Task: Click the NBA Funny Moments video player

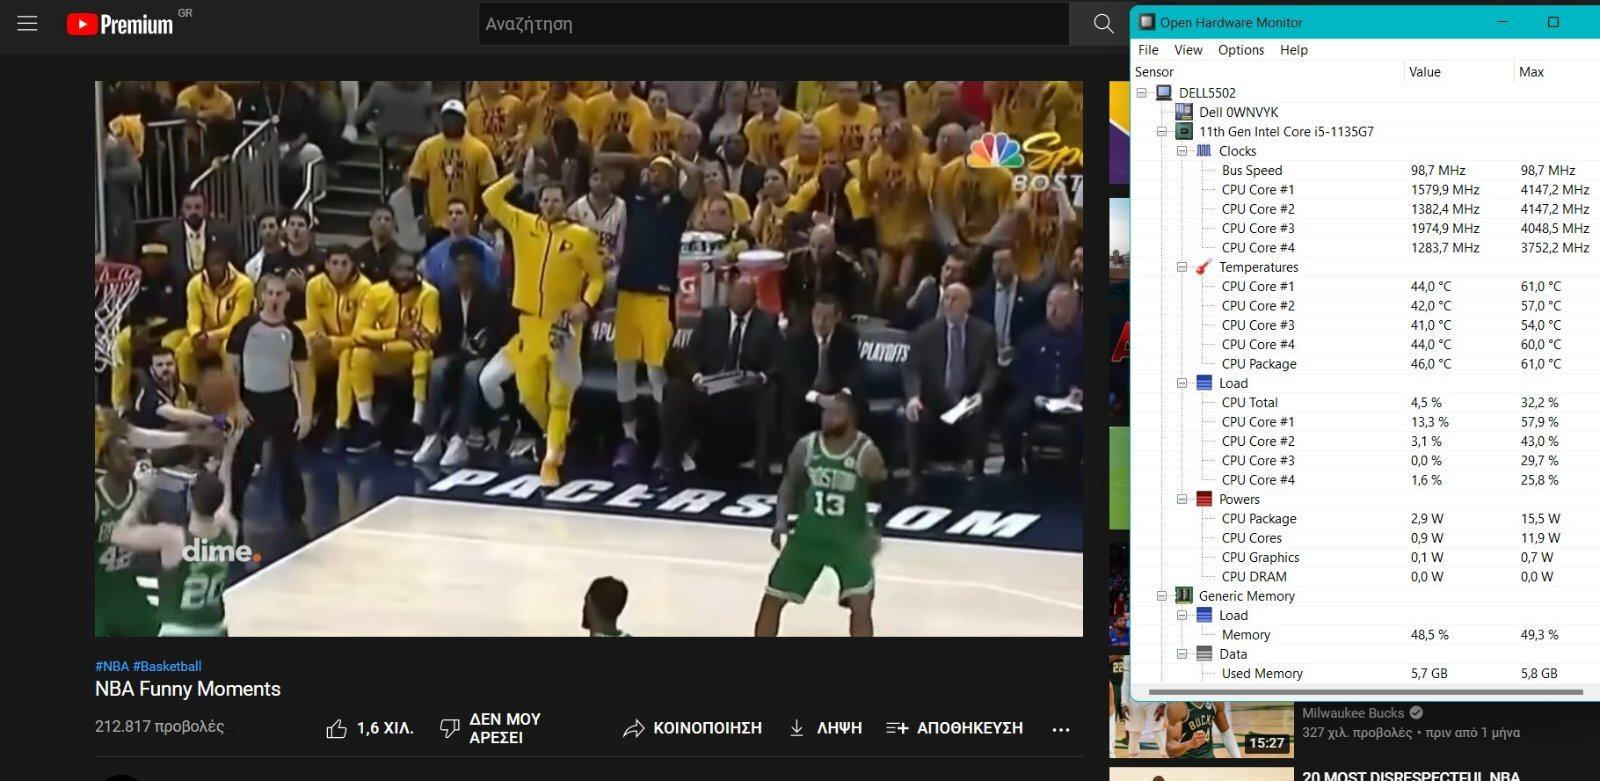Action: pos(588,358)
